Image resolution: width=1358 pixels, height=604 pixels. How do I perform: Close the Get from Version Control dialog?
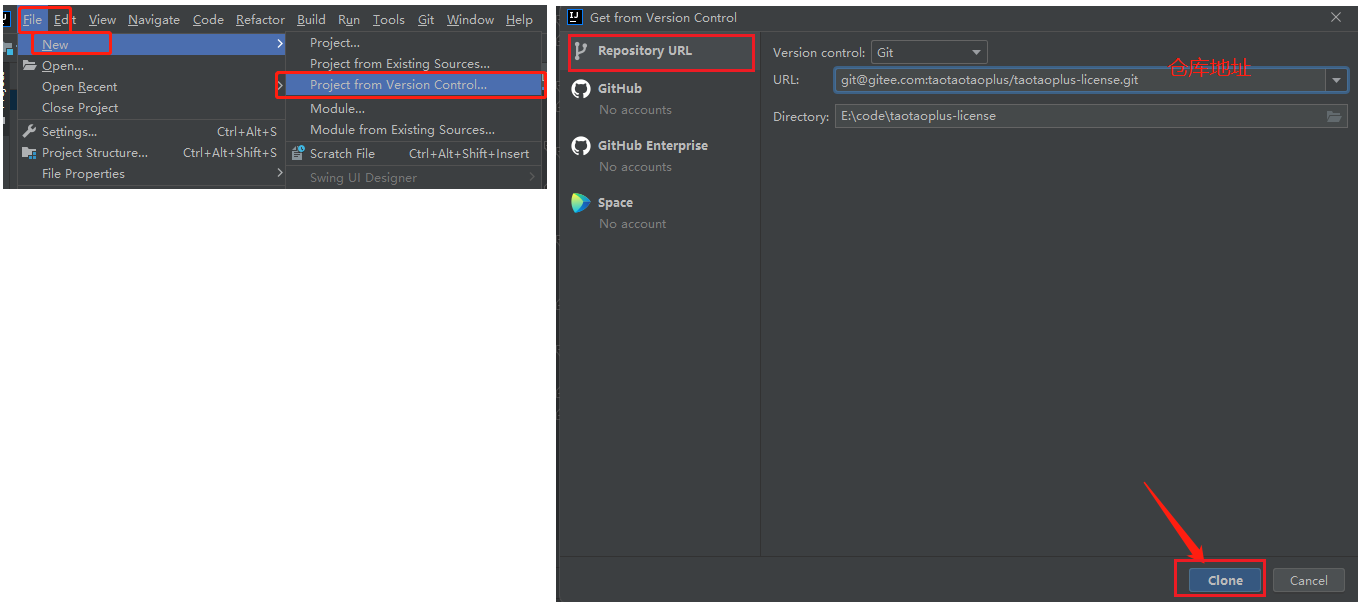pos(1336,17)
